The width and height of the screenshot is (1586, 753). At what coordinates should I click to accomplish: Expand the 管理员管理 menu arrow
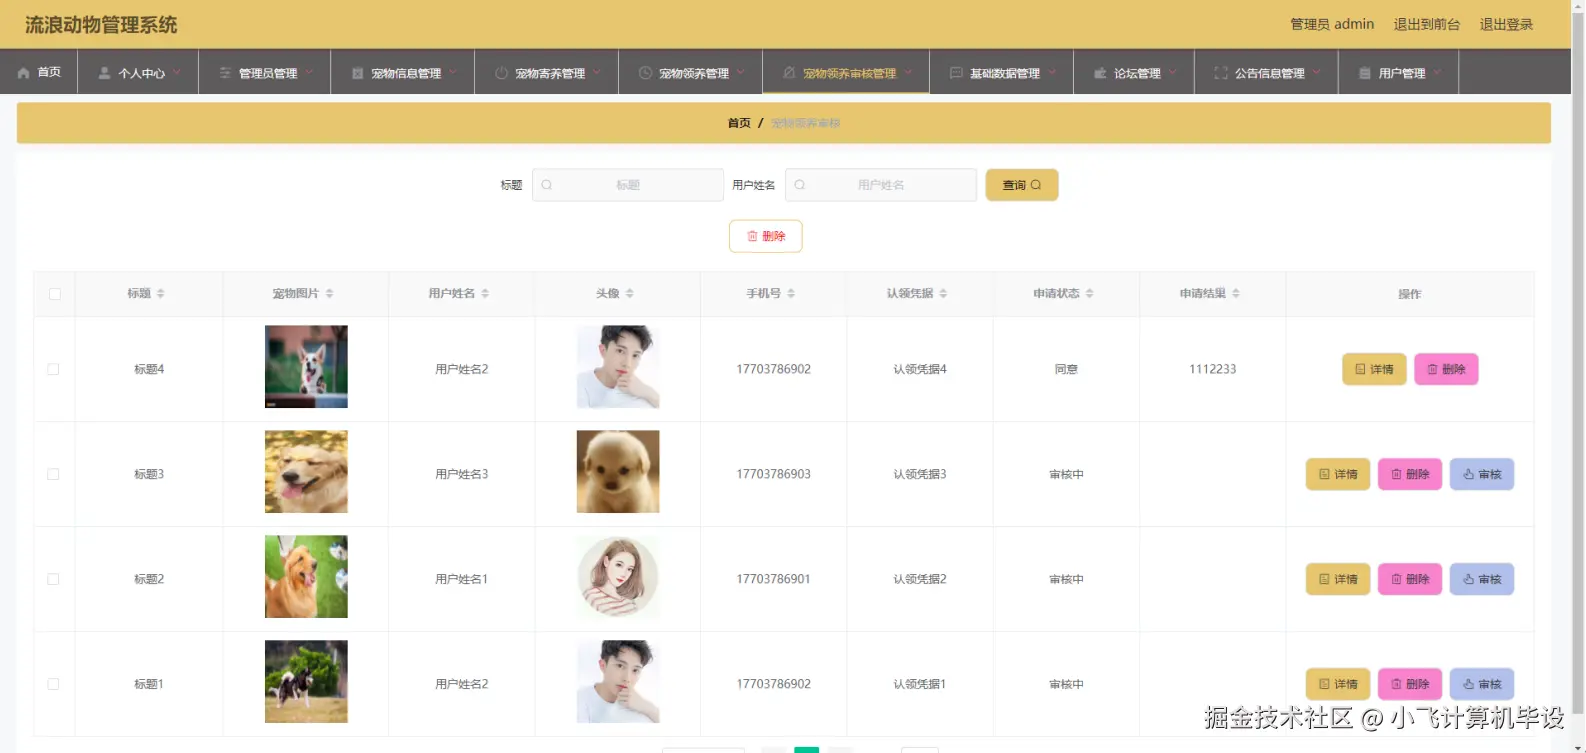pos(309,72)
